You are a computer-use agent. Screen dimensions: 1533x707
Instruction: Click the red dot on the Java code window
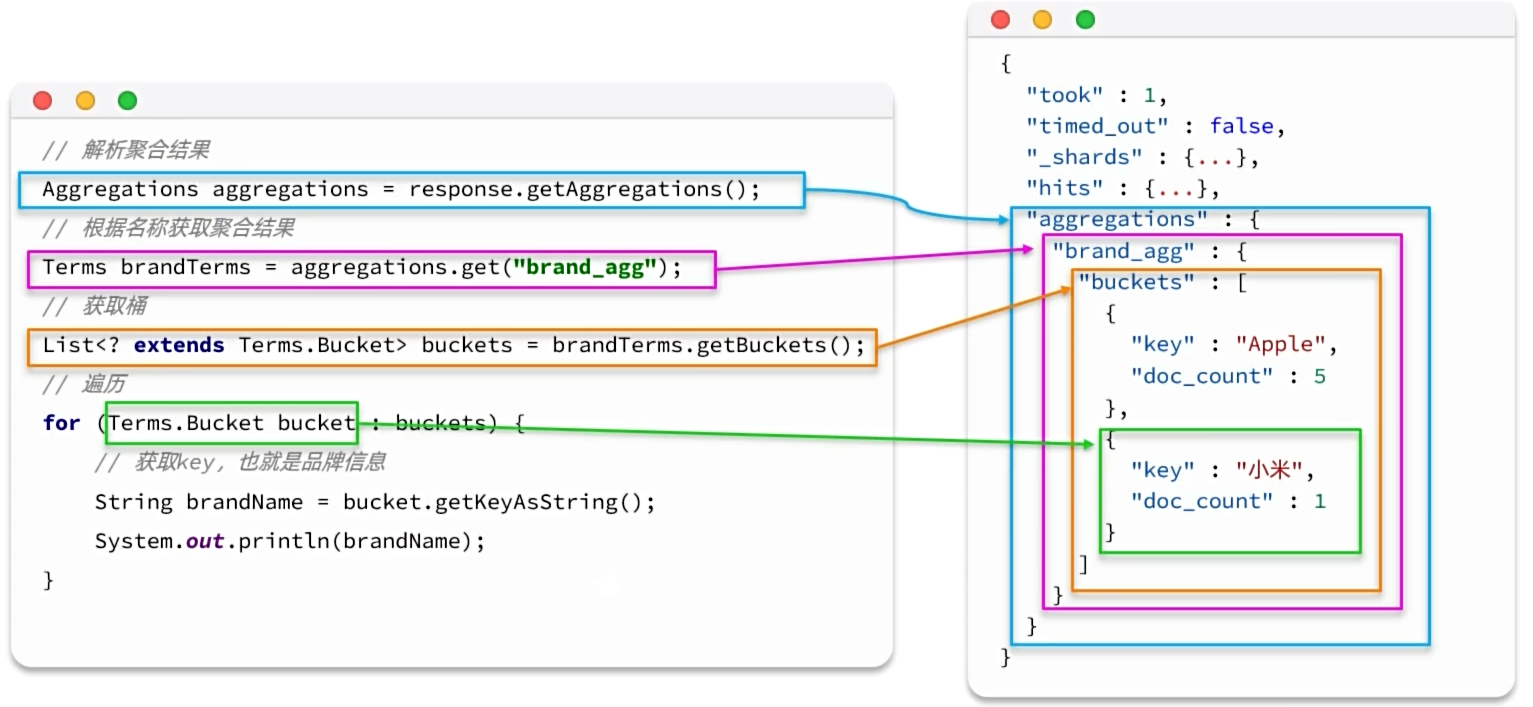point(42,101)
